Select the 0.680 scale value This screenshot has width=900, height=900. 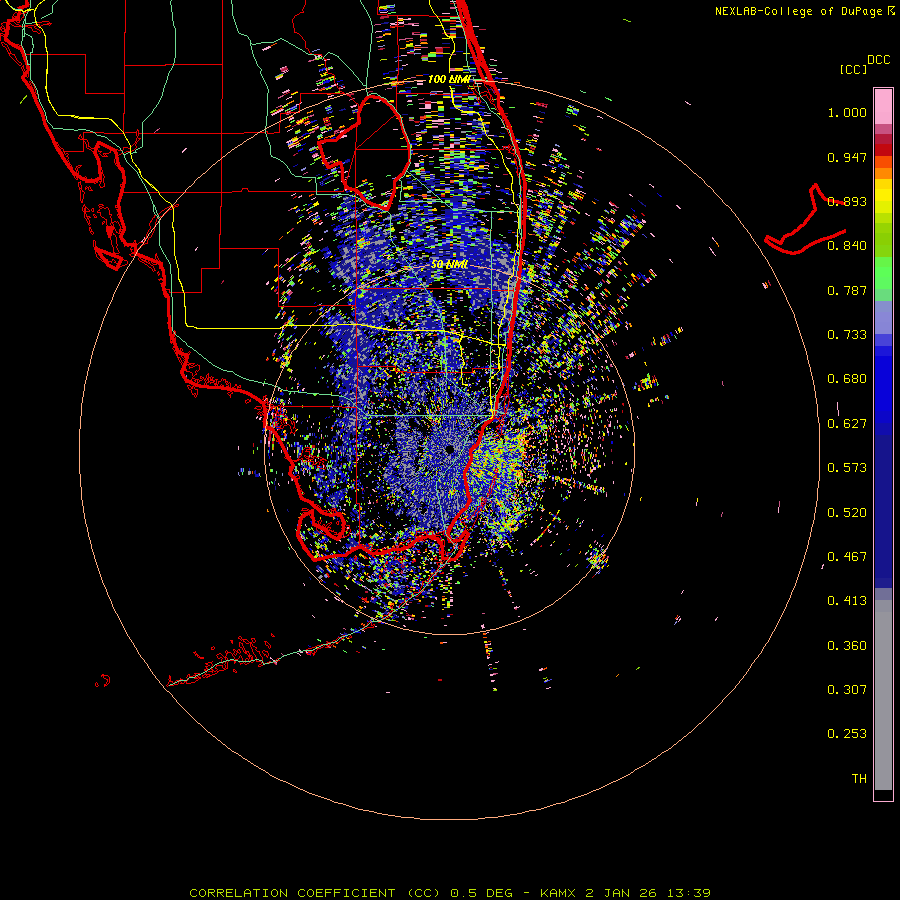coord(847,379)
